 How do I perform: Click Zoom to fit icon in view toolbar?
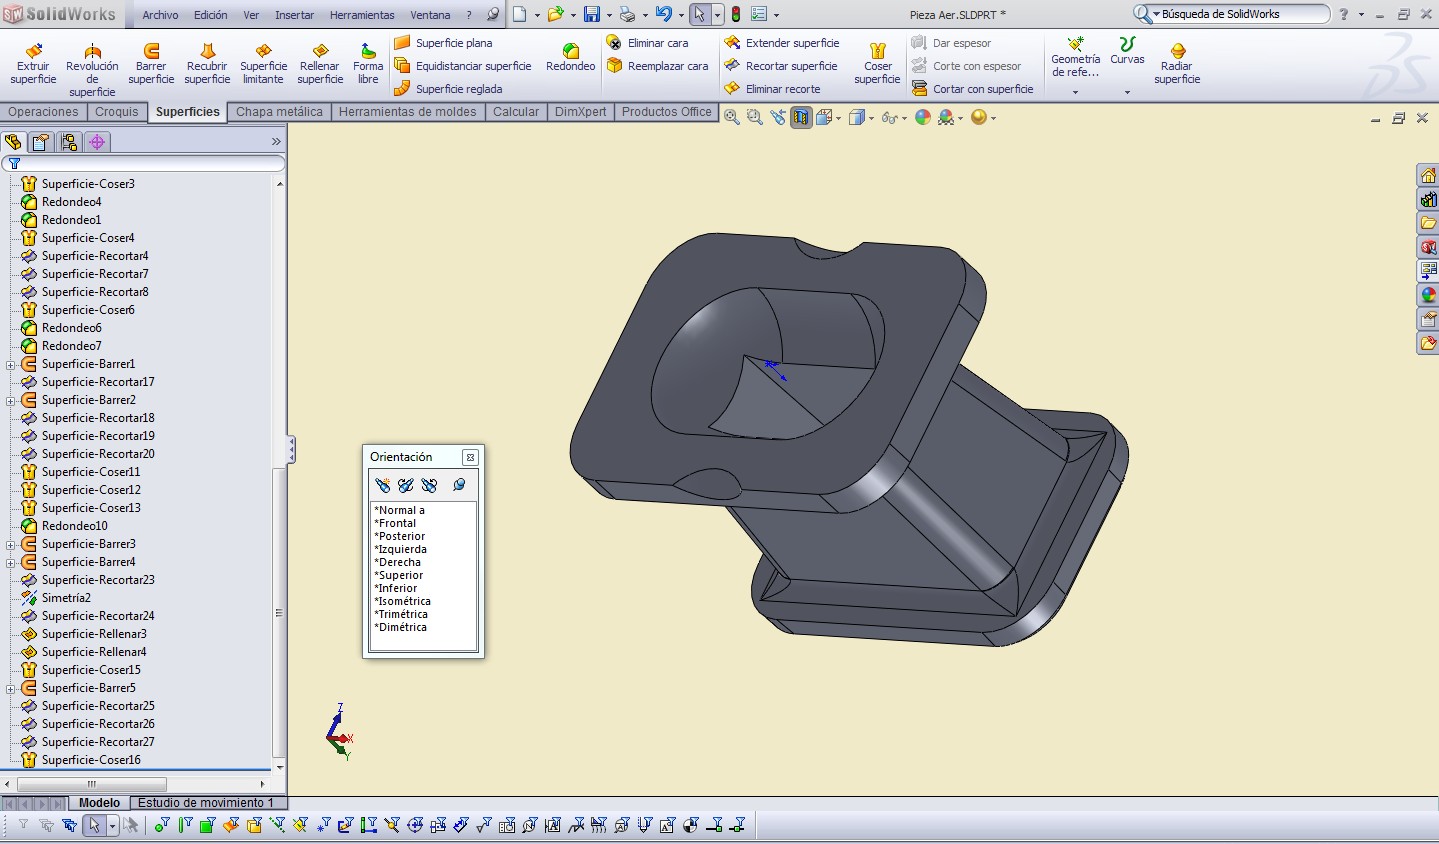coord(732,118)
